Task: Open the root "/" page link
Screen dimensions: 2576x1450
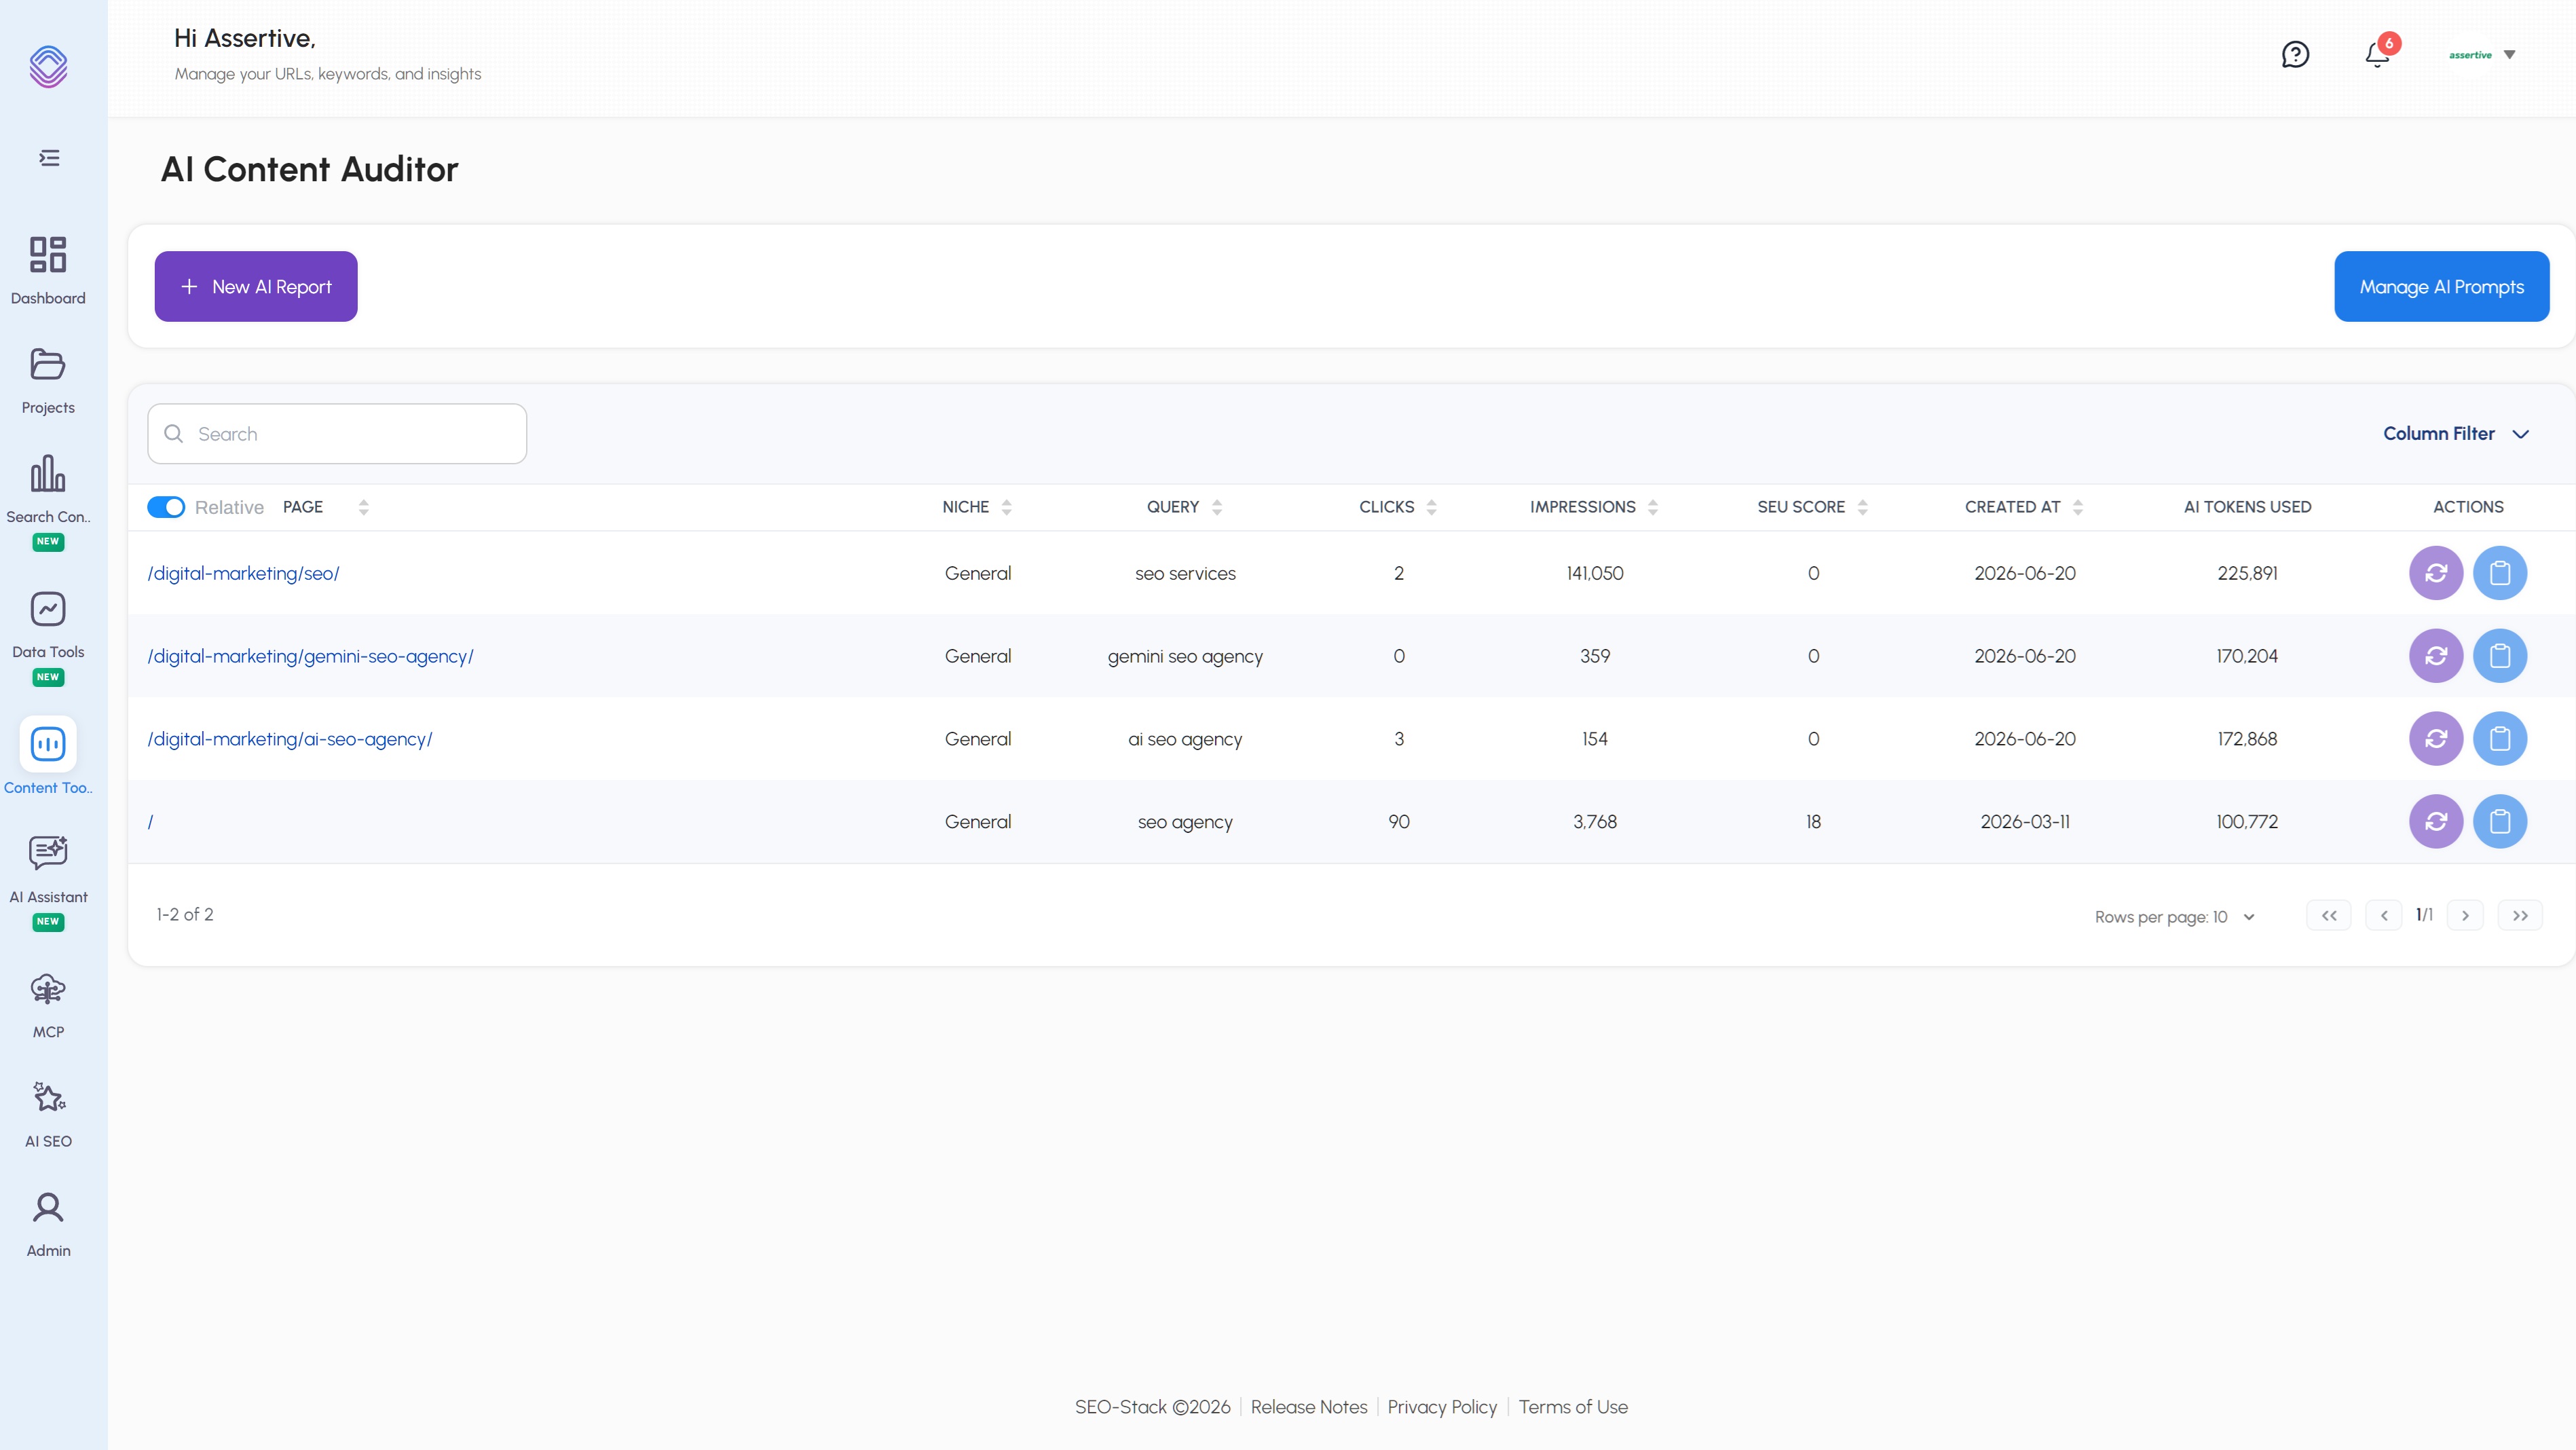Action: click(151, 822)
